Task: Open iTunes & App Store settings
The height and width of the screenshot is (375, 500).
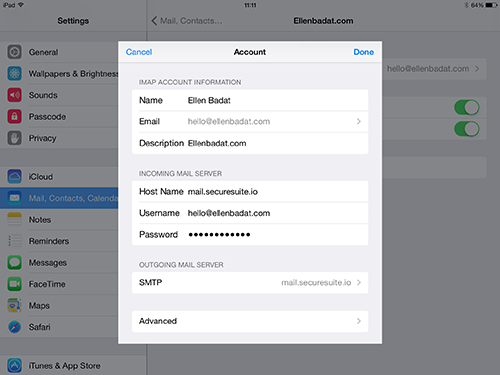Action: (x=73, y=365)
